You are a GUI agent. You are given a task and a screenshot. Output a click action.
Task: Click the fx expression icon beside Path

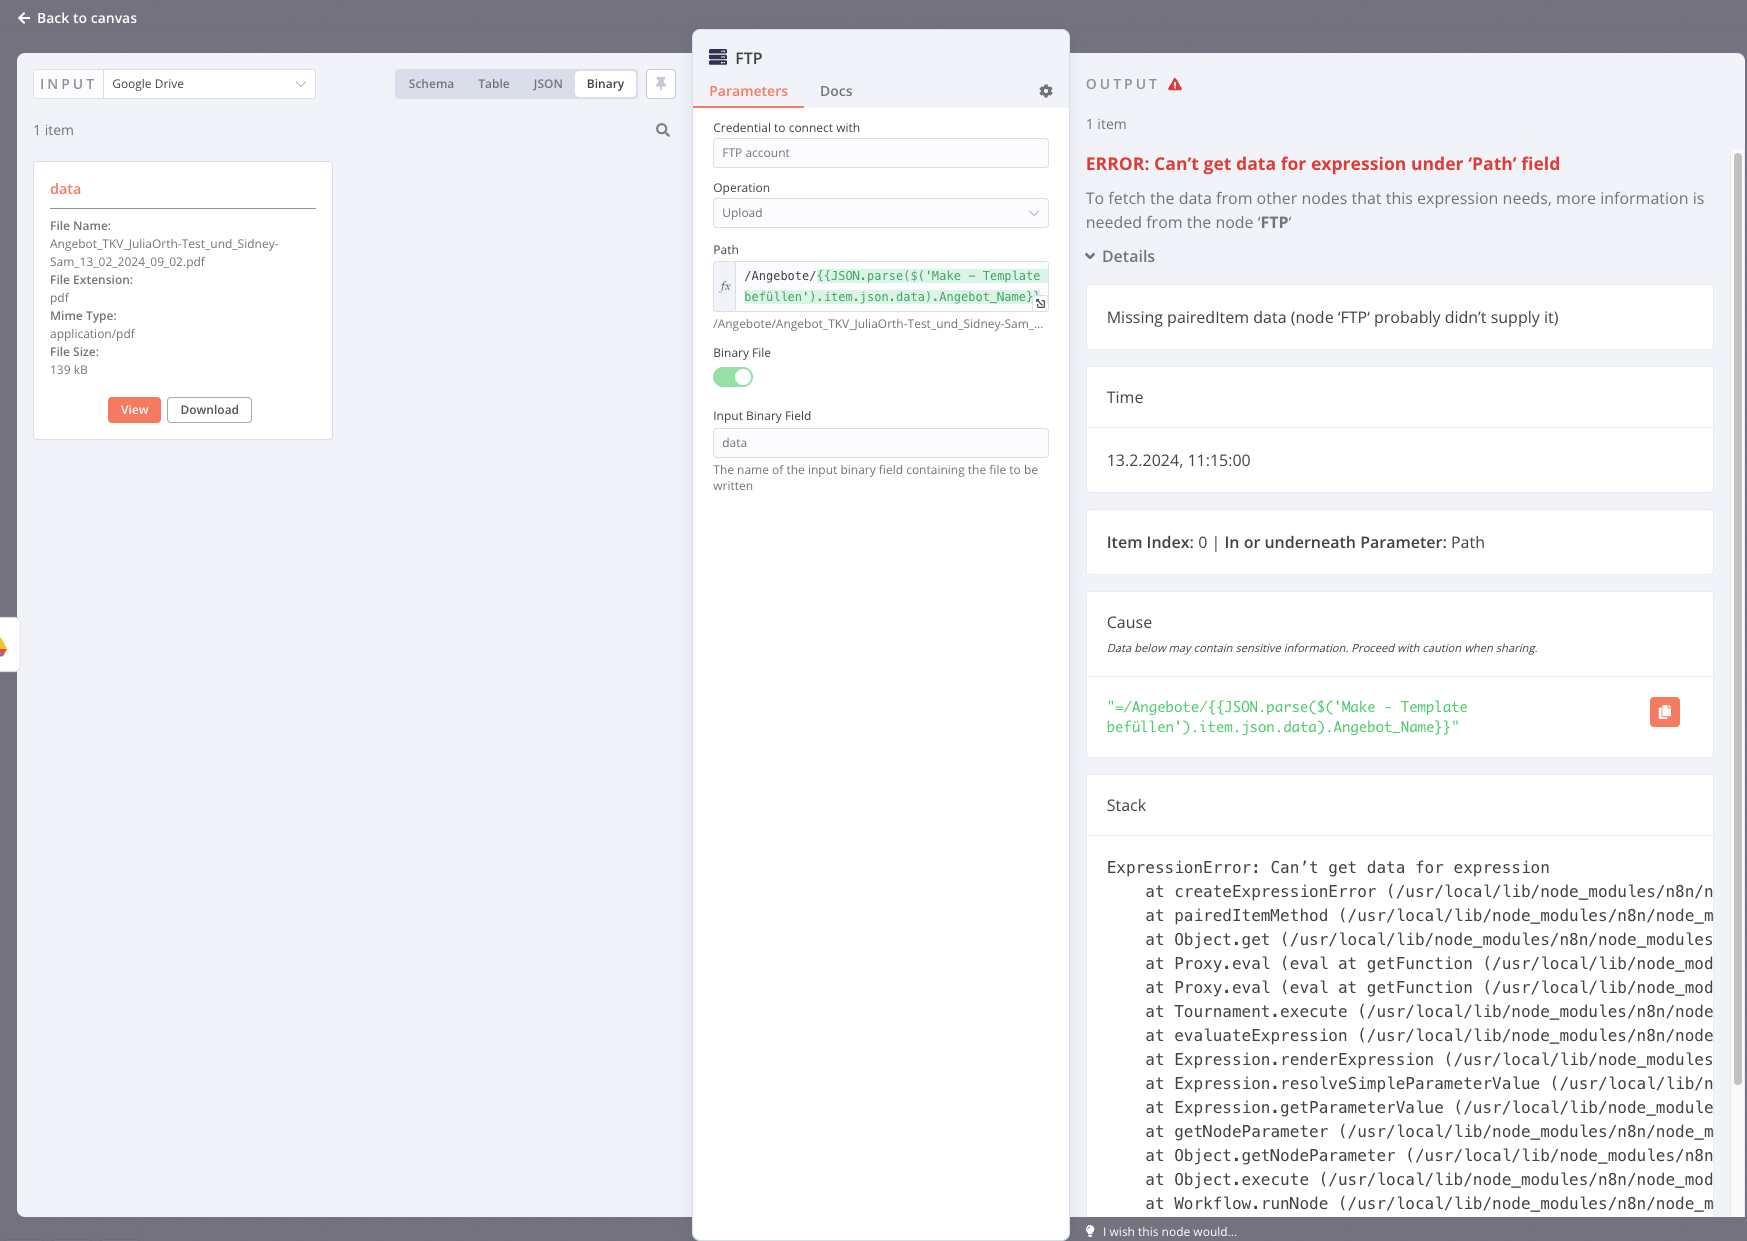pos(725,287)
